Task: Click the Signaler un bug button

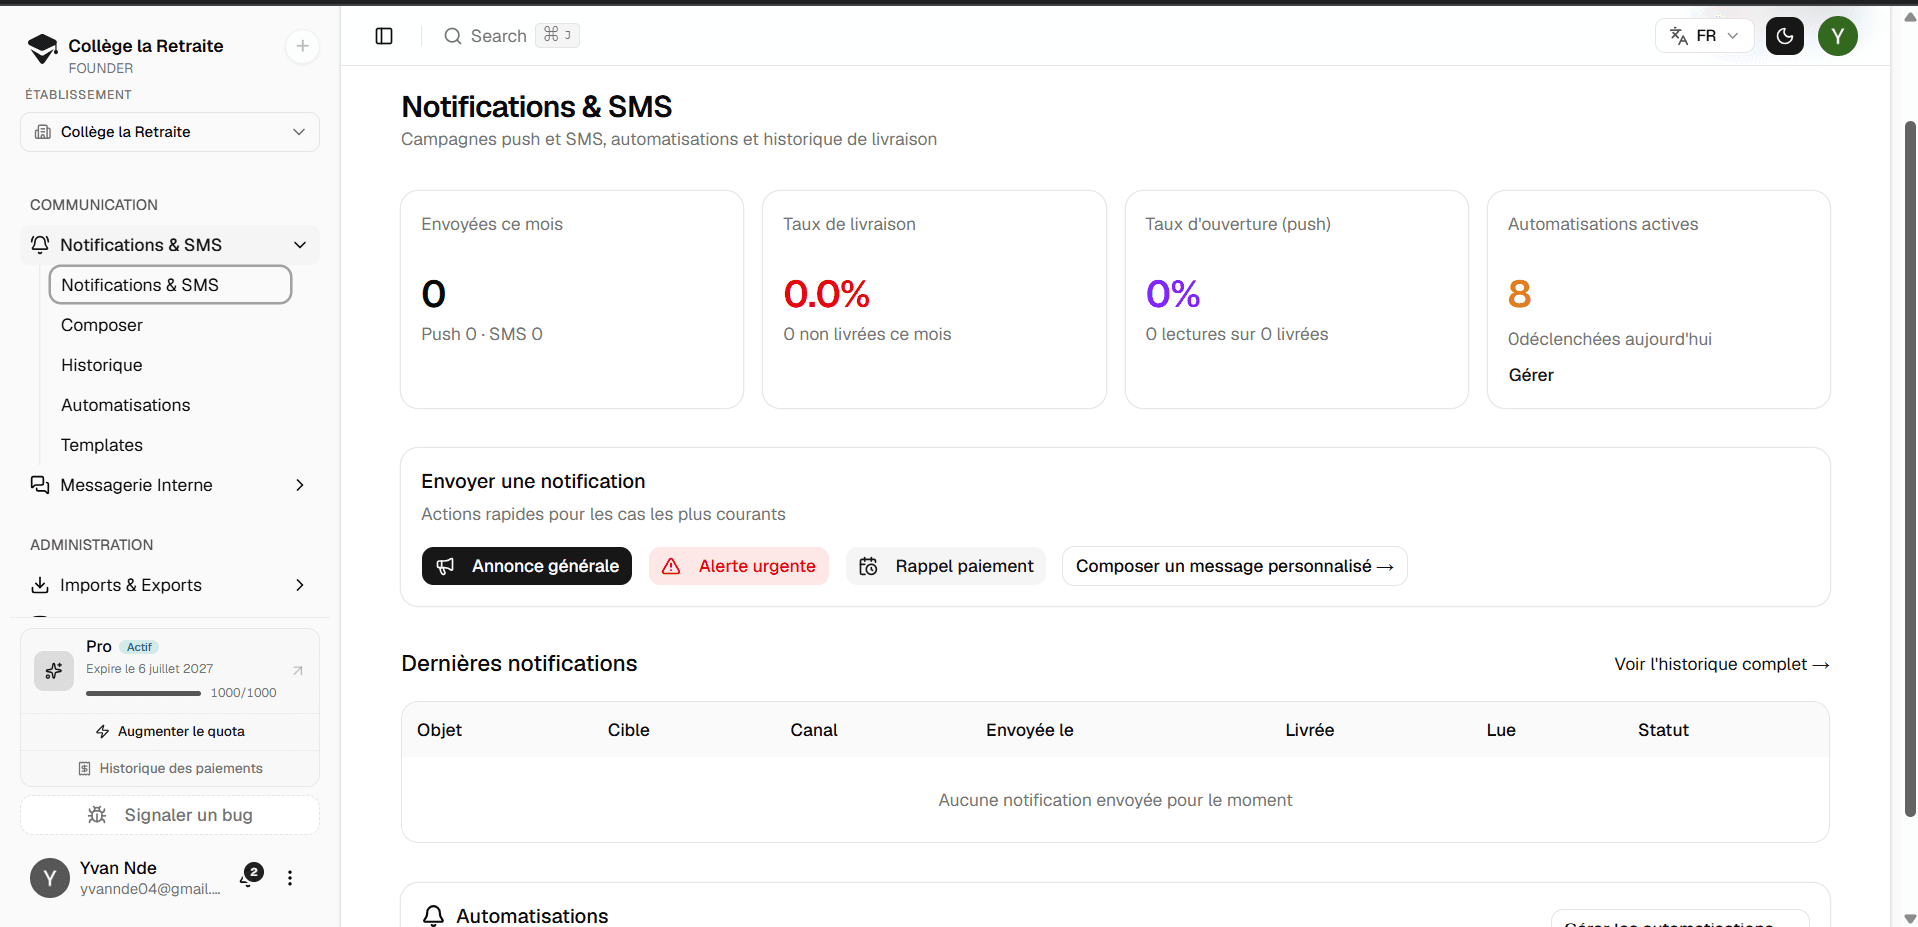Action: click(170, 815)
